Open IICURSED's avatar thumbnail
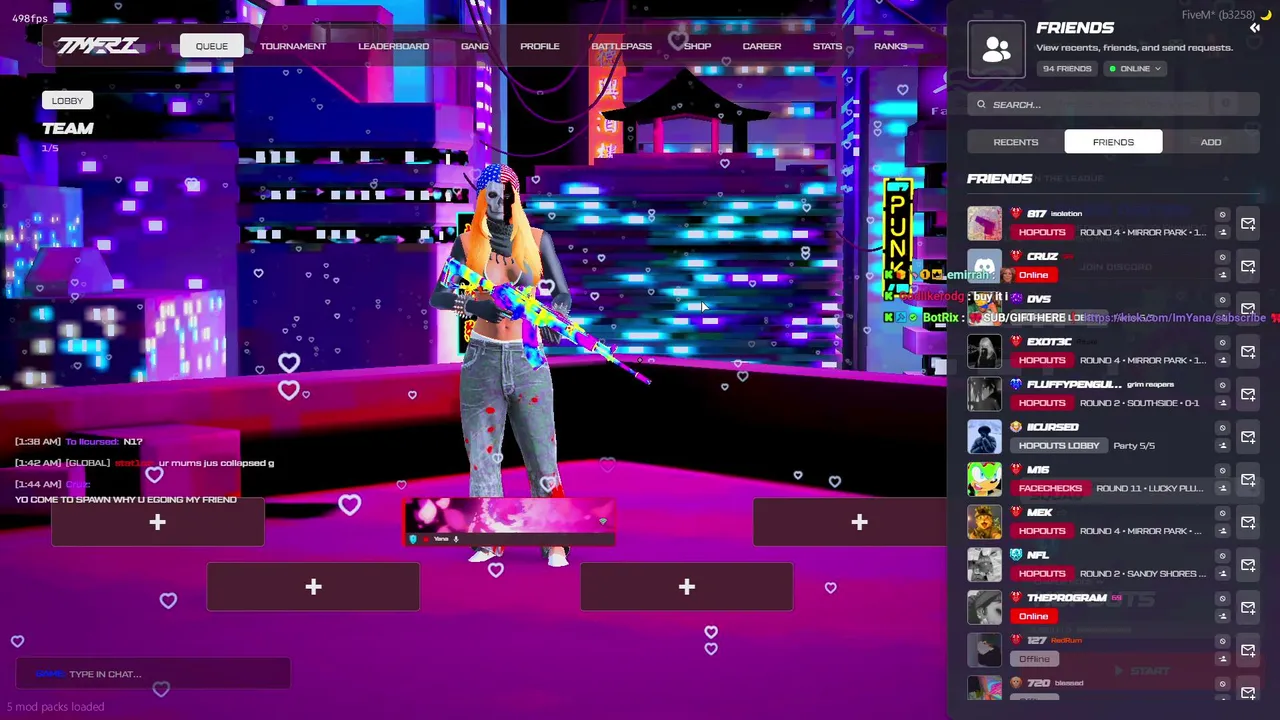 [x=984, y=437]
